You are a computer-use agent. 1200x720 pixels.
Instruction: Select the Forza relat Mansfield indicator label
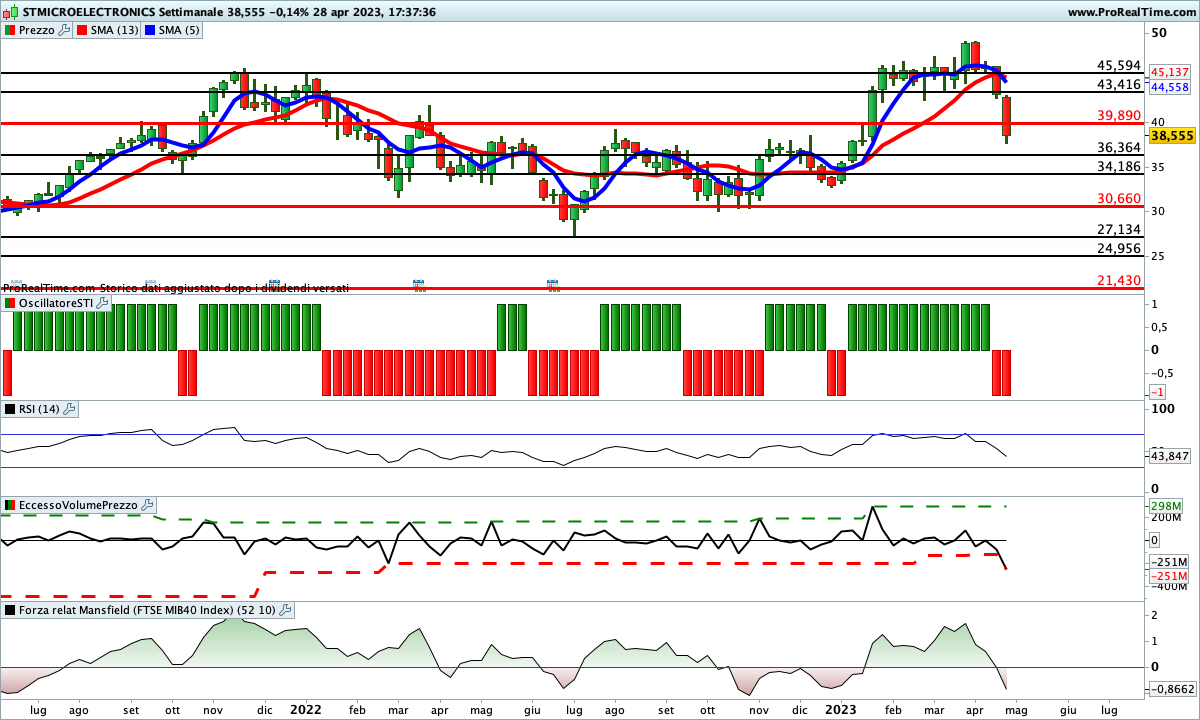pyautogui.click(x=148, y=610)
